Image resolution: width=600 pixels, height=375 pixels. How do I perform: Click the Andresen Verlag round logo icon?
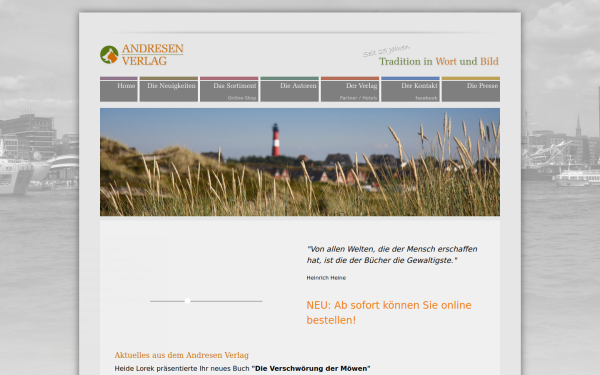(109, 55)
